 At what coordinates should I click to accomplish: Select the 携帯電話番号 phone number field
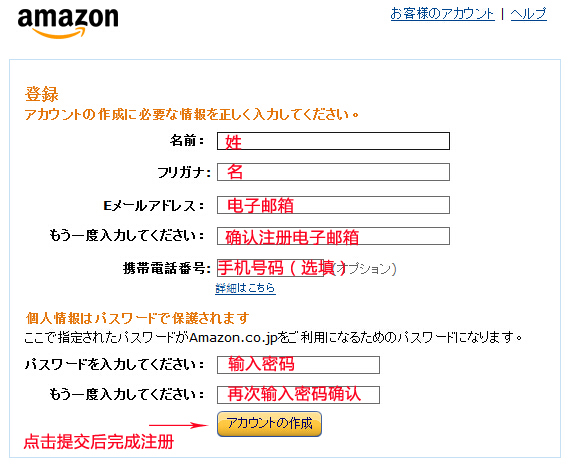(x=270, y=268)
